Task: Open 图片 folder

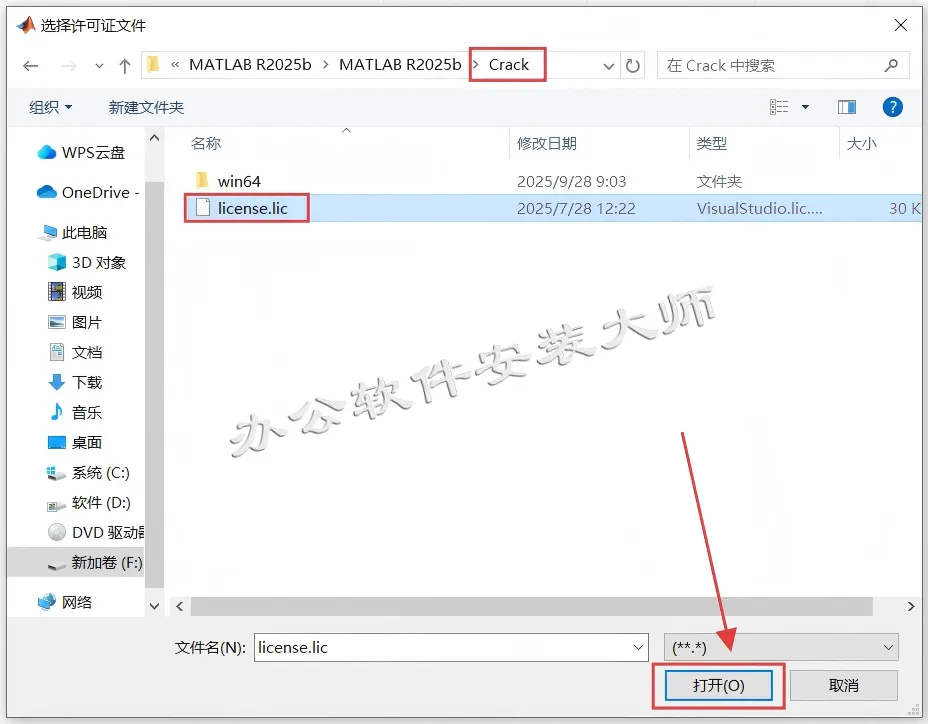Action: (x=87, y=322)
